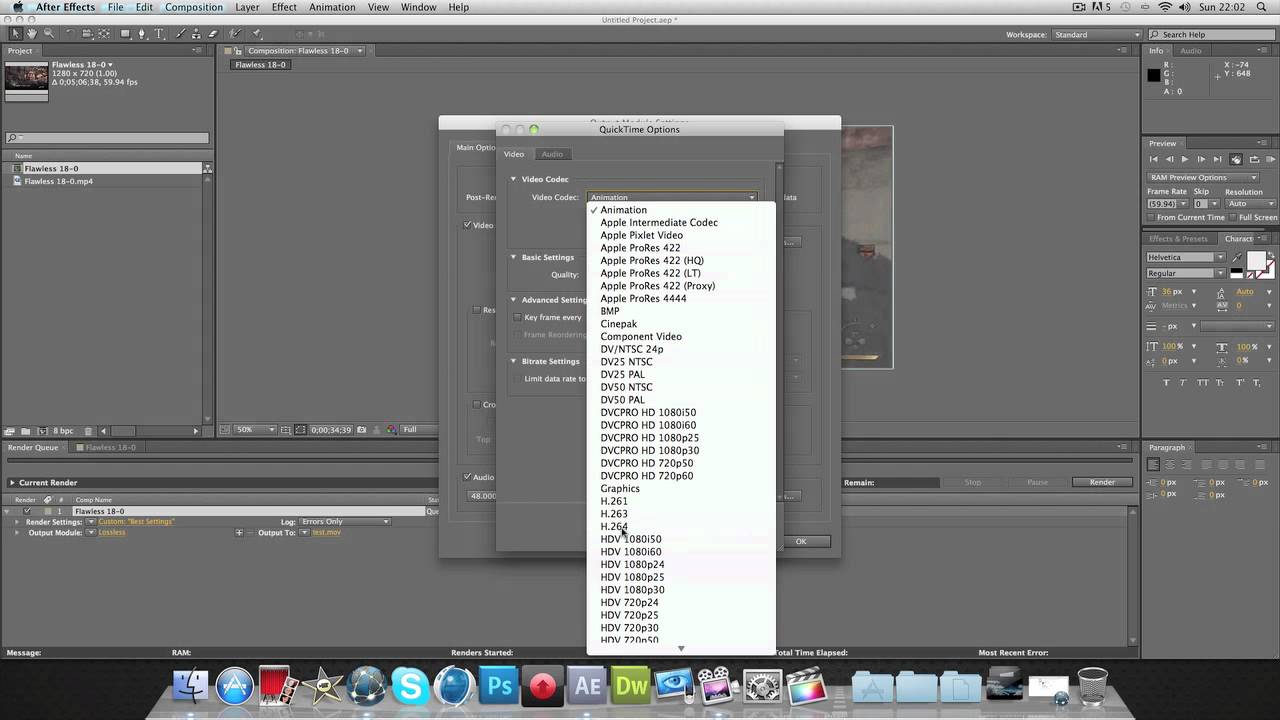
Task: Click the fill color swatch in Character panel
Action: [1255, 260]
